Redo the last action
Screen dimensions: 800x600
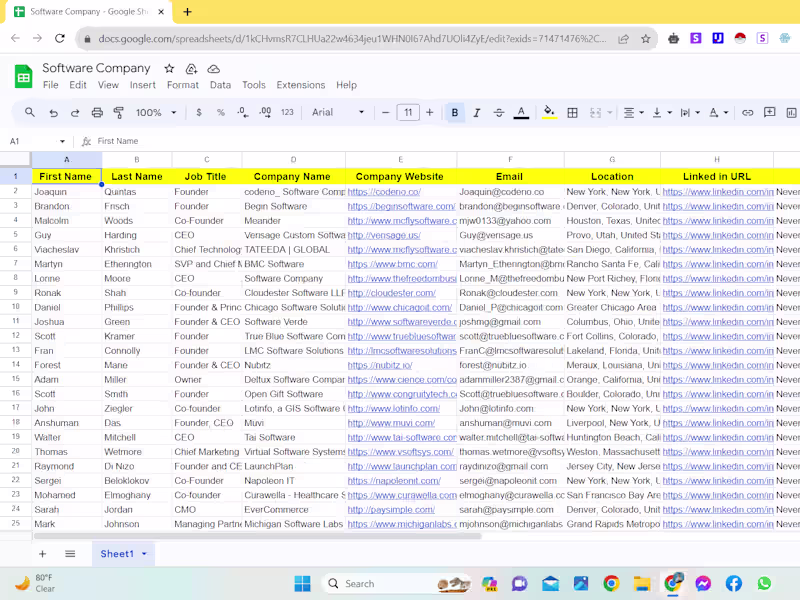click(x=75, y=113)
